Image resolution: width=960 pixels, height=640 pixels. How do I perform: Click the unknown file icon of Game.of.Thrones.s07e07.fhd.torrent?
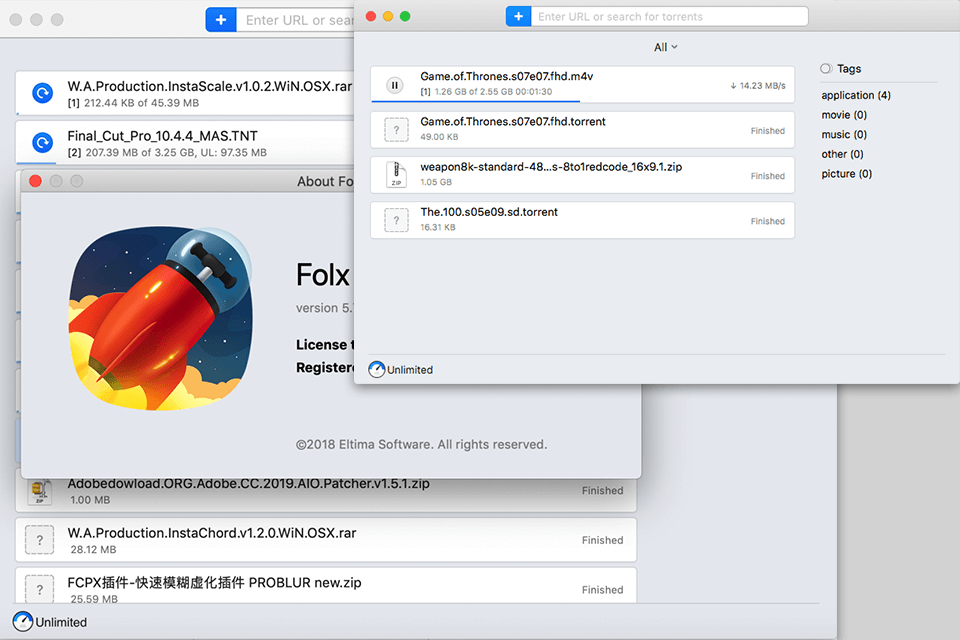(x=396, y=130)
